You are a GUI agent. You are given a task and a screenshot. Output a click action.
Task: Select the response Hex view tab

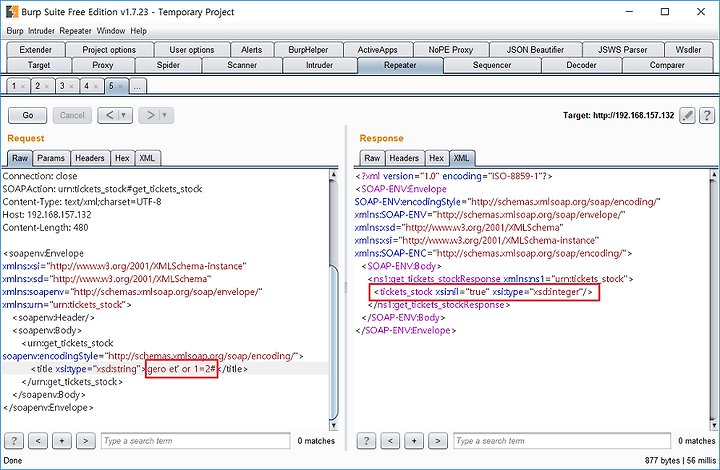coord(436,158)
